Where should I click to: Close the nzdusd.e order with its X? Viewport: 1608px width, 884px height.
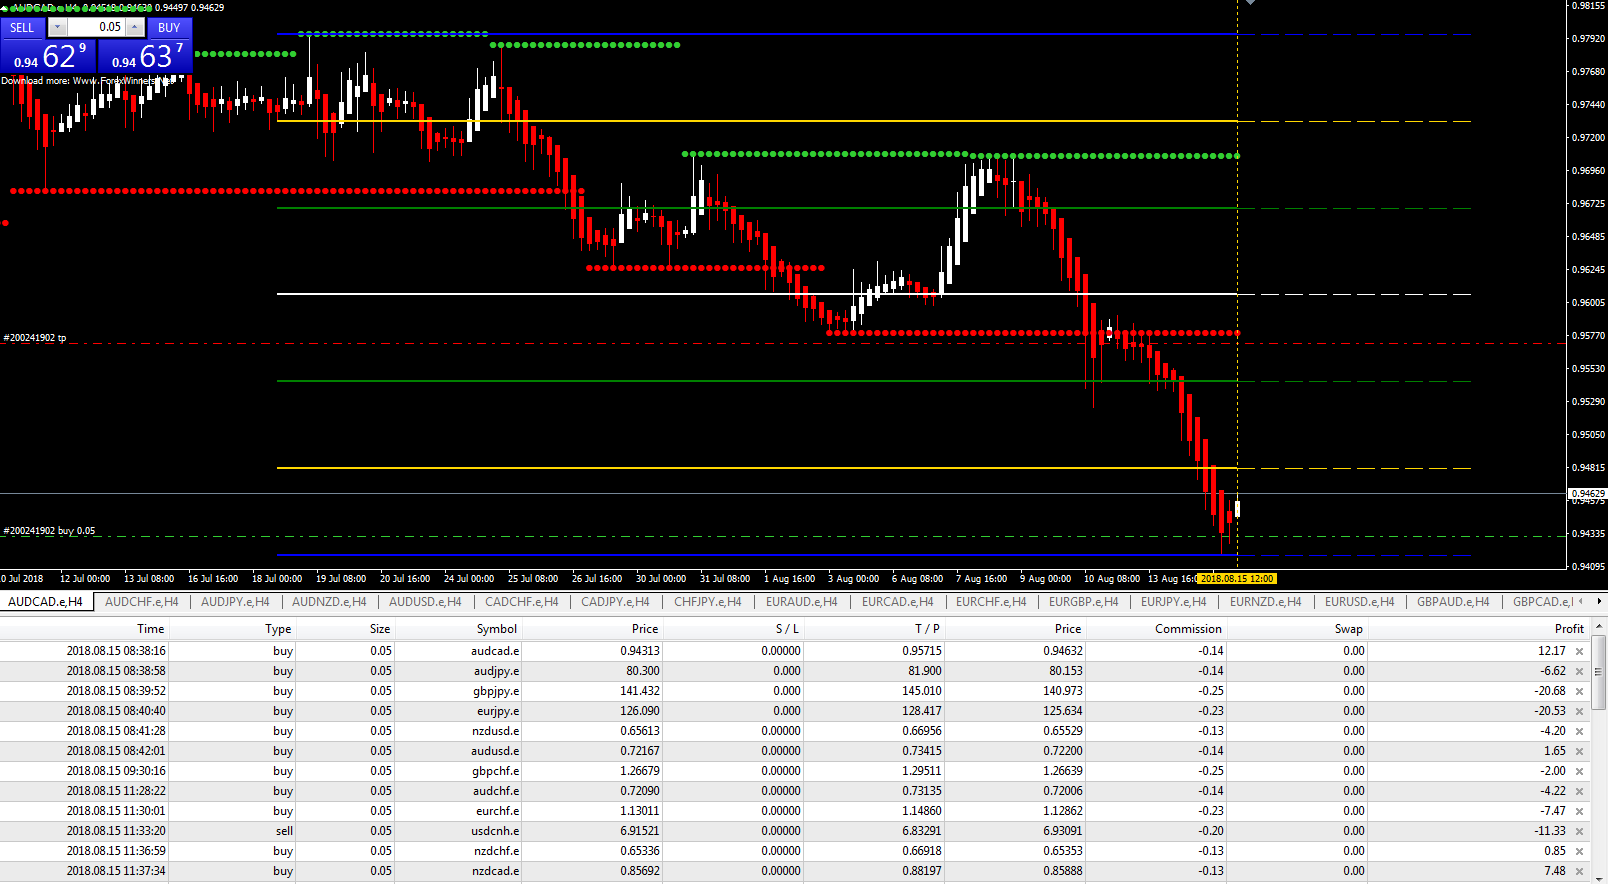pos(1580,731)
